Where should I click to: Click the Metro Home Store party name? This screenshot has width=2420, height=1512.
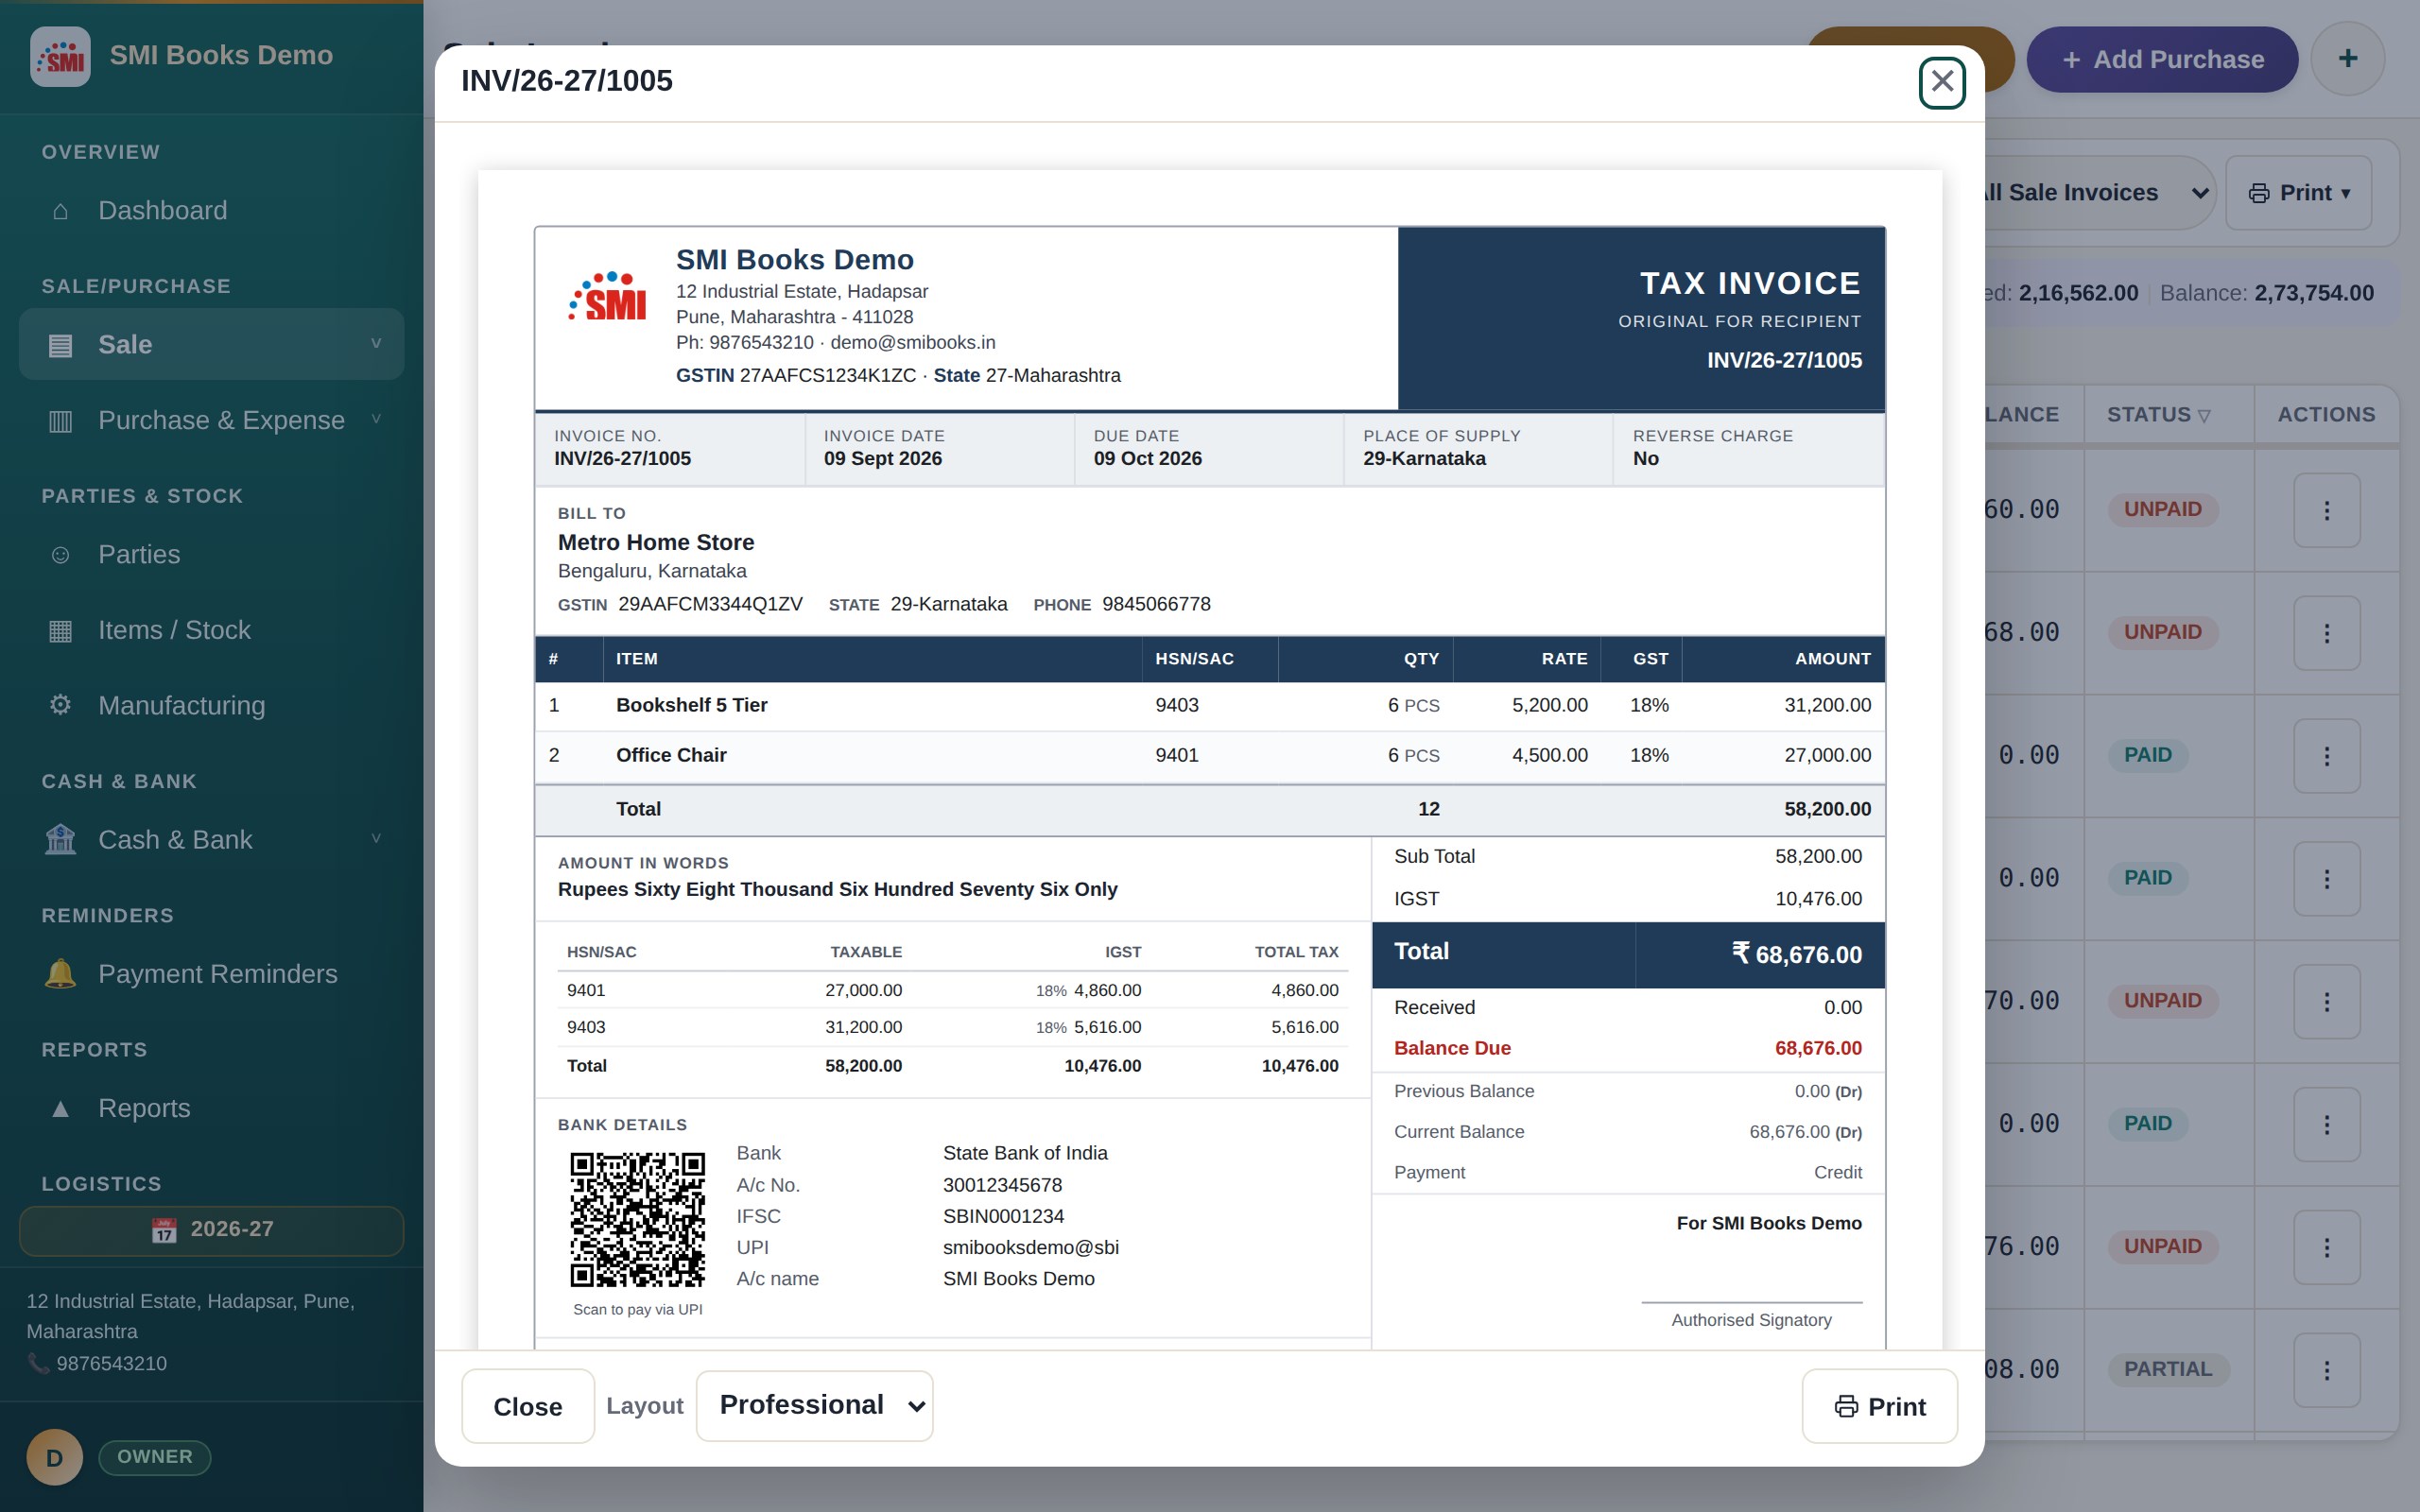(656, 542)
